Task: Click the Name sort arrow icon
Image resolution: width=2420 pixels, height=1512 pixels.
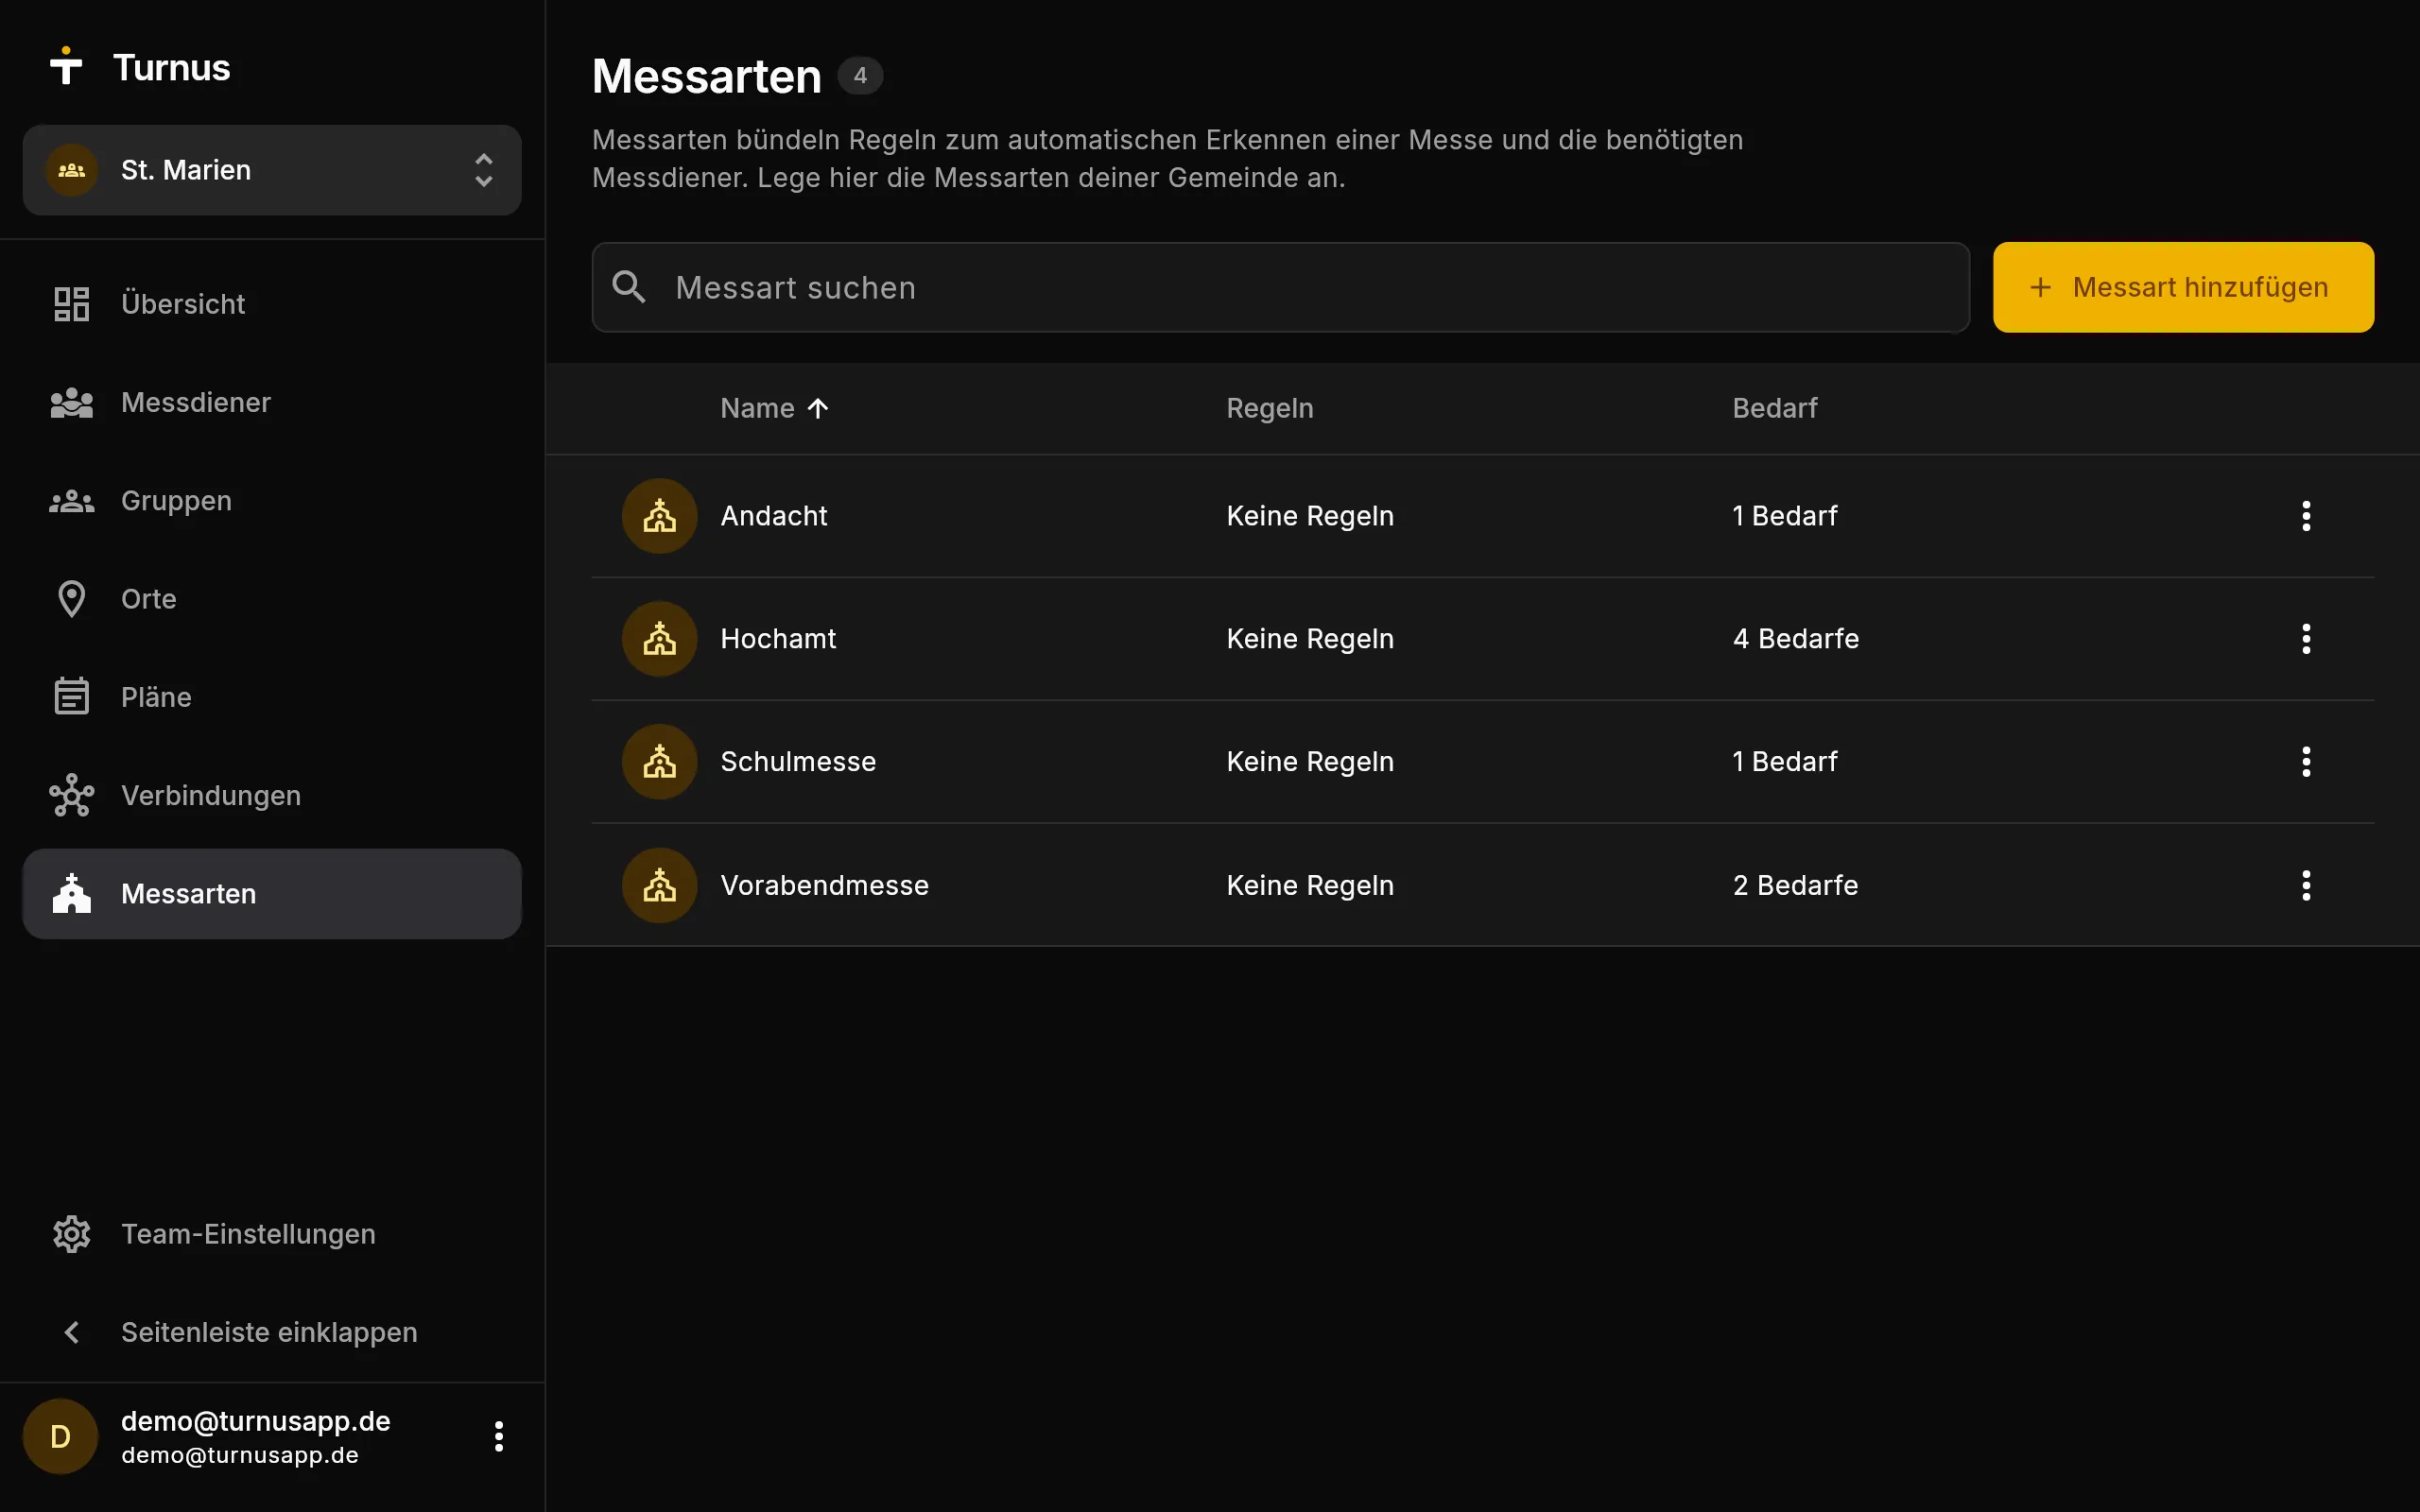Action: (818, 408)
